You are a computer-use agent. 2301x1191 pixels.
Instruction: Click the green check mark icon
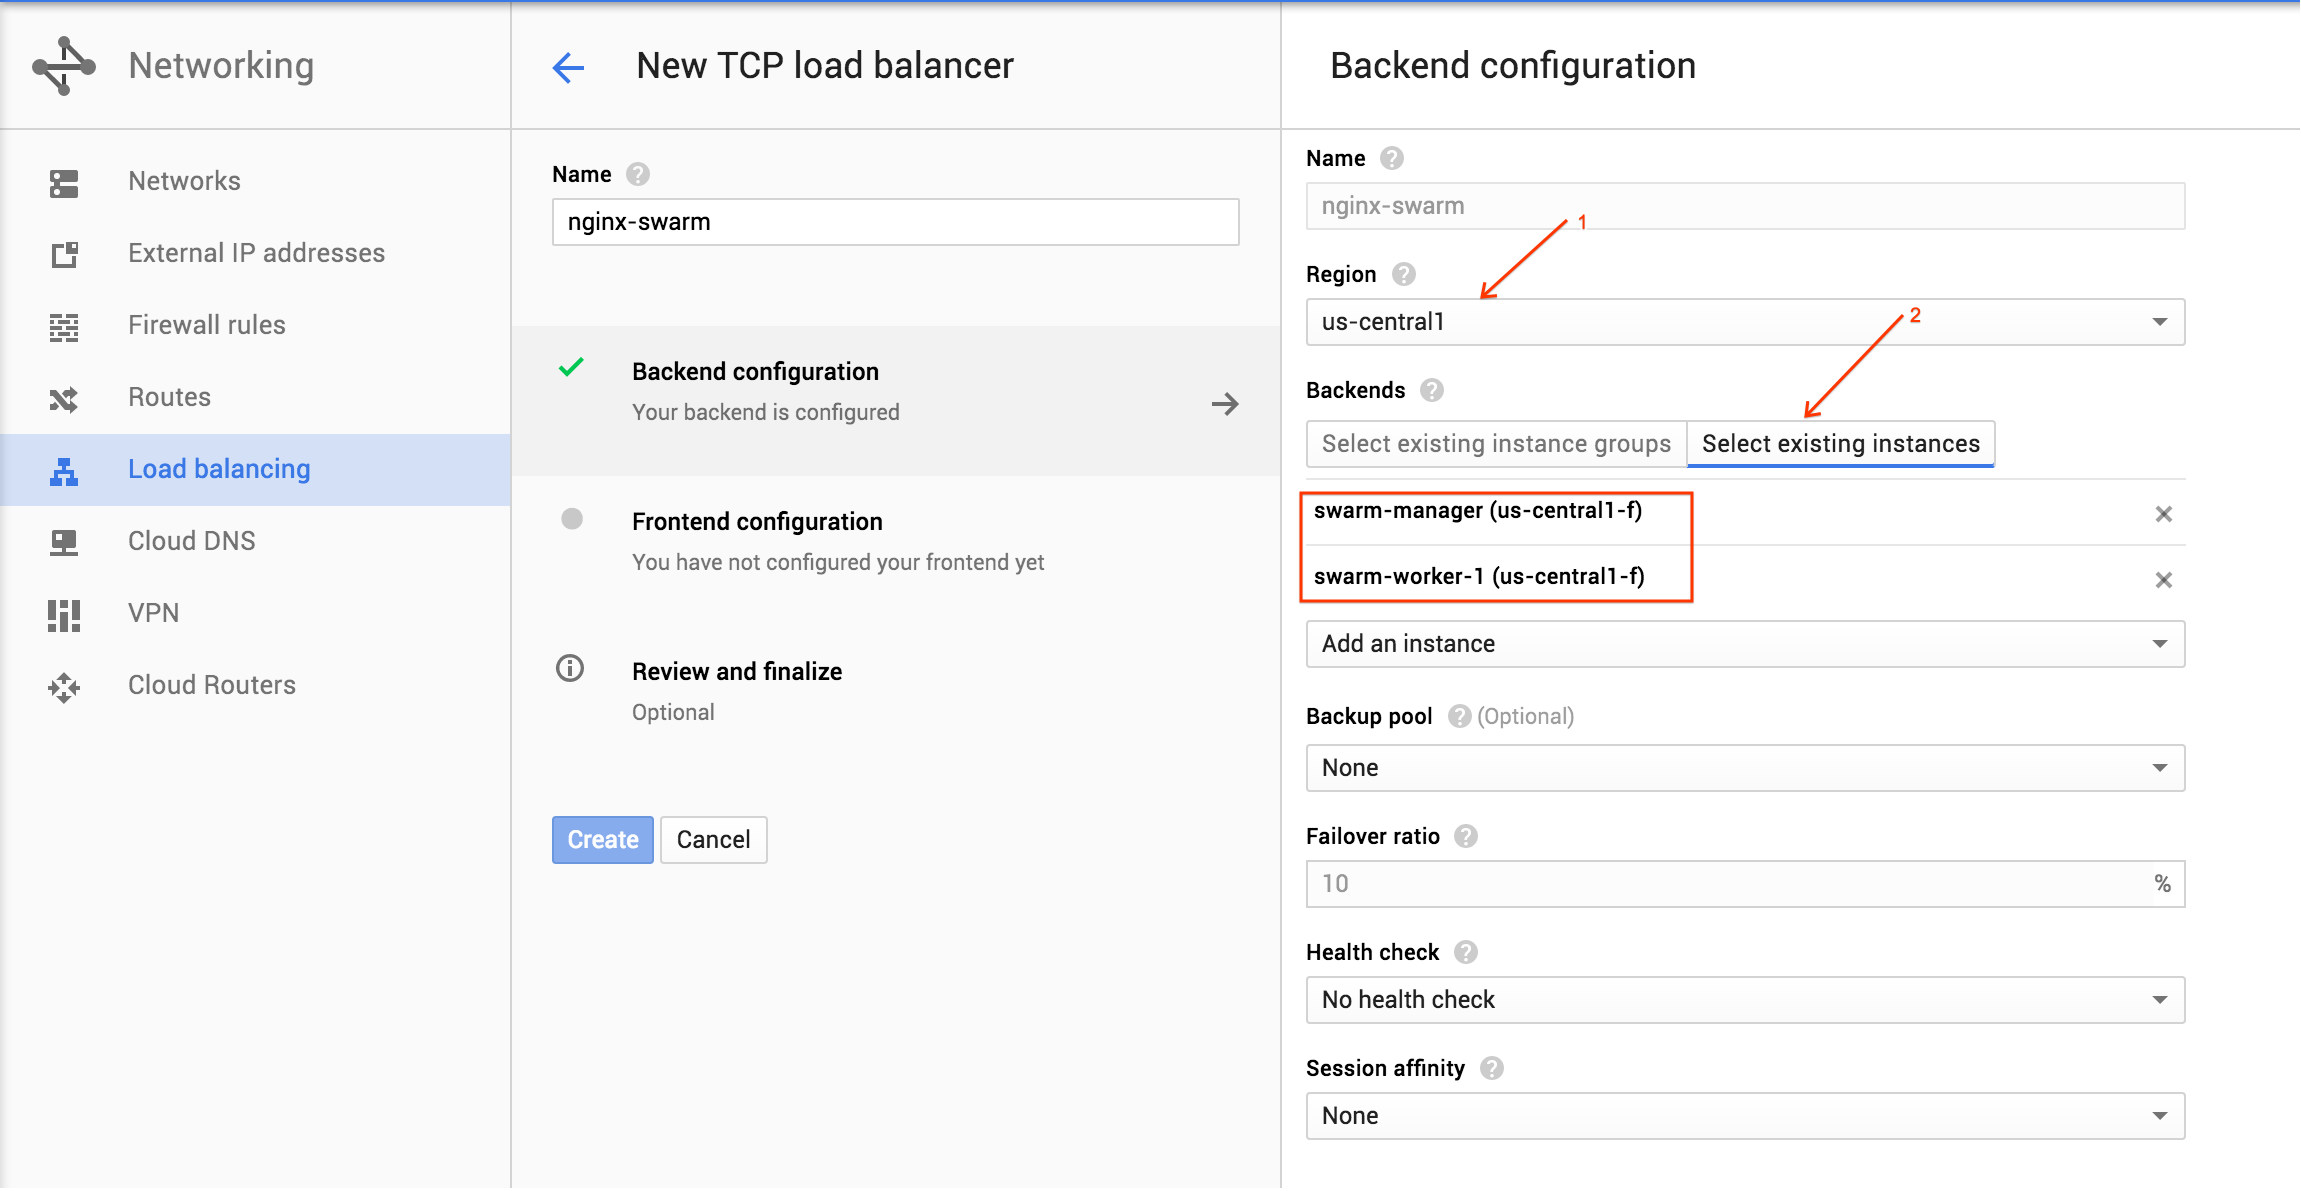571,367
